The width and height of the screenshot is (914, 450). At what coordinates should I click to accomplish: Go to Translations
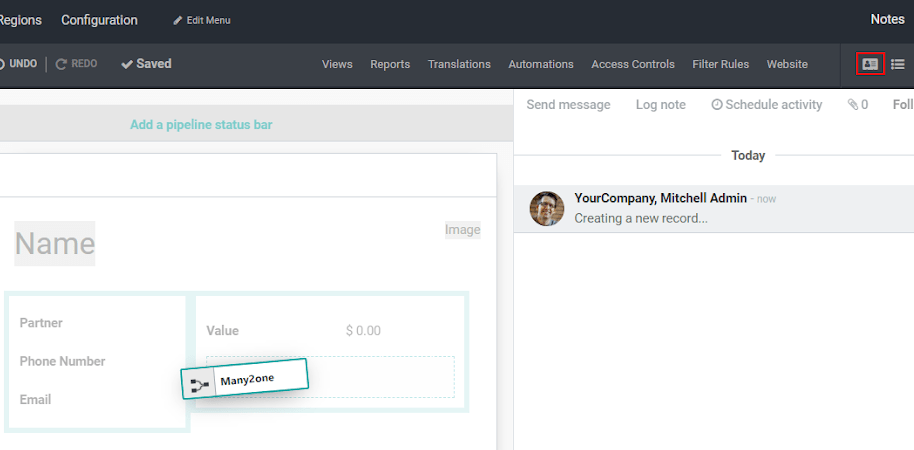coord(459,64)
